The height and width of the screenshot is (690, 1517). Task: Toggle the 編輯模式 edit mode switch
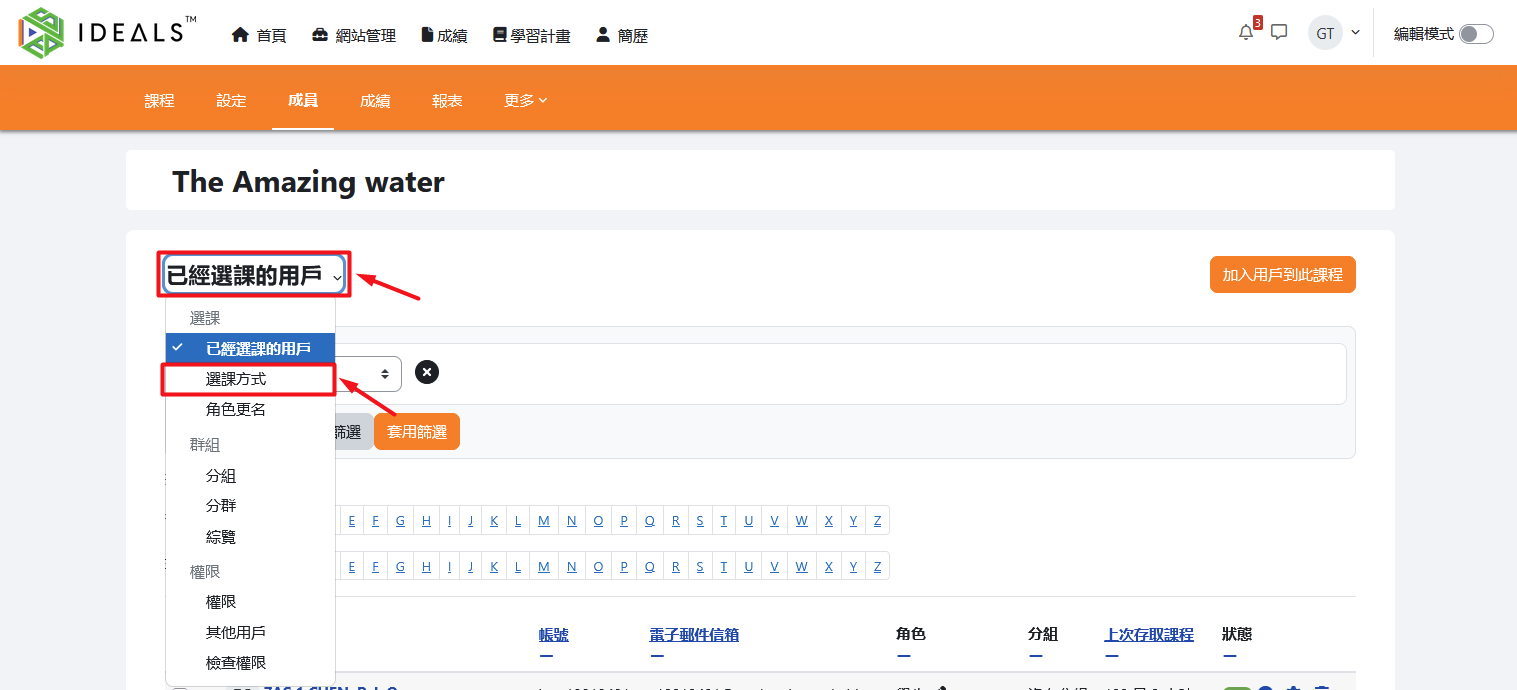coord(1475,34)
